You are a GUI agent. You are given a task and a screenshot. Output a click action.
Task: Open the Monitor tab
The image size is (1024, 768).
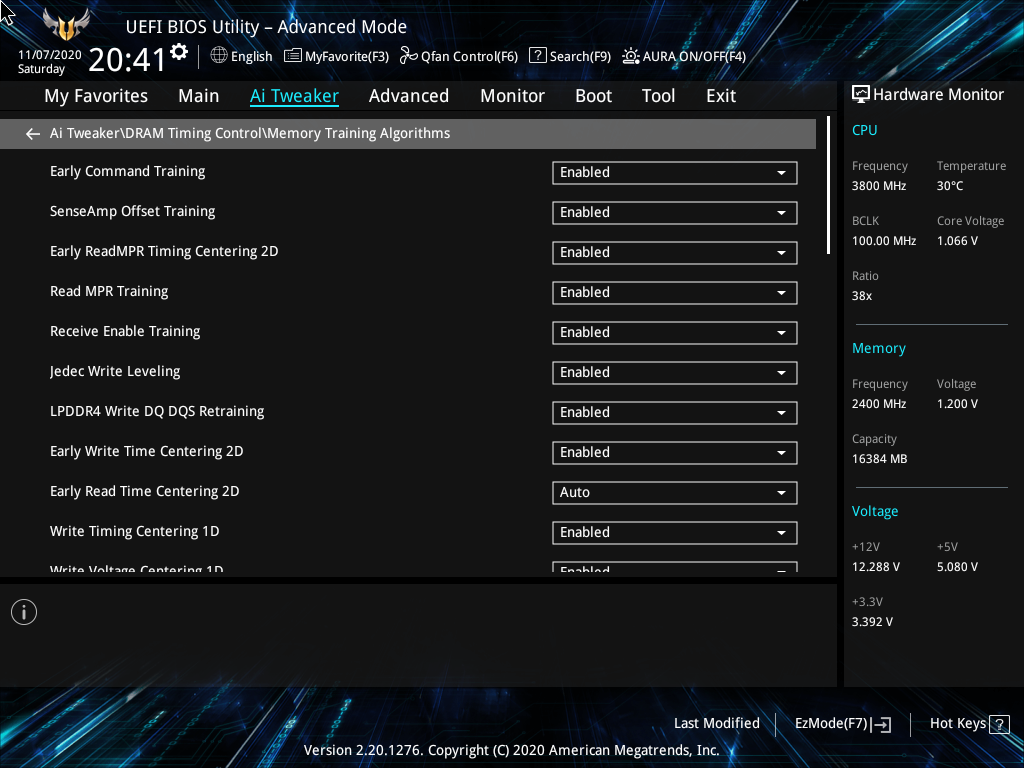(513, 96)
